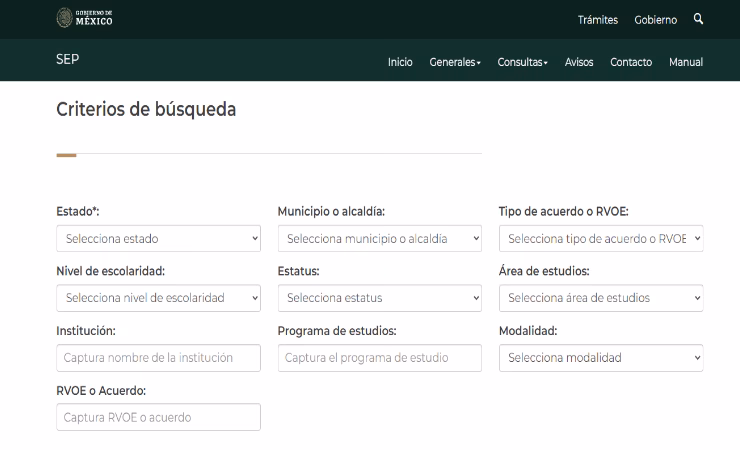Click the Programa de estudios label
Screen dimensions: 740x450
(x=337, y=331)
